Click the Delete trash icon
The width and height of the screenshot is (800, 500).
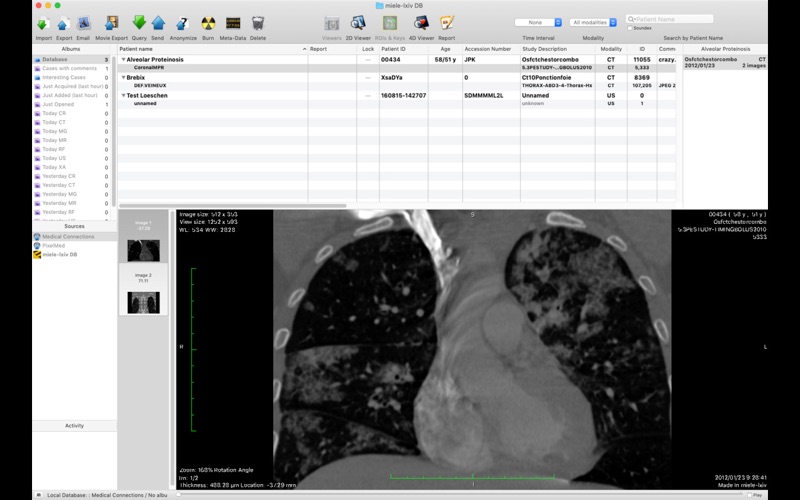point(258,23)
